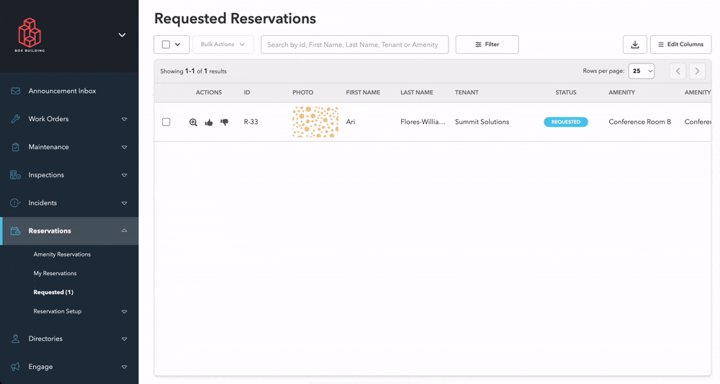
Task: Click the Engage megaphone icon
Action: 15,367
